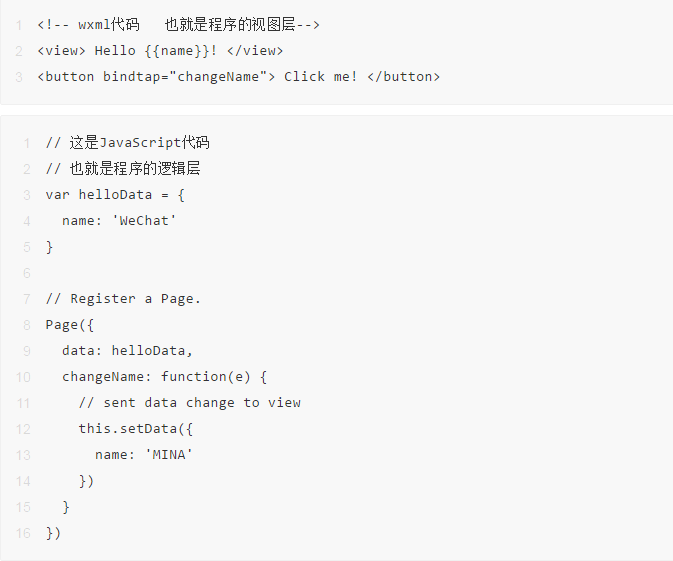The width and height of the screenshot is (673, 561).
Task: Click the "var helloData = {" declaration
Action: click(x=115, y=194)
